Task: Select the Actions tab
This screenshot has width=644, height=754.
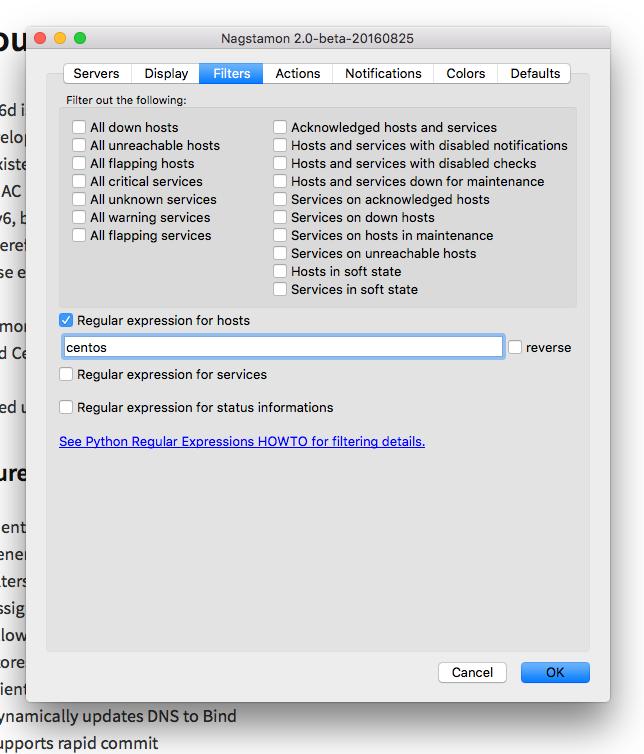Action: (x=298, y=73)
